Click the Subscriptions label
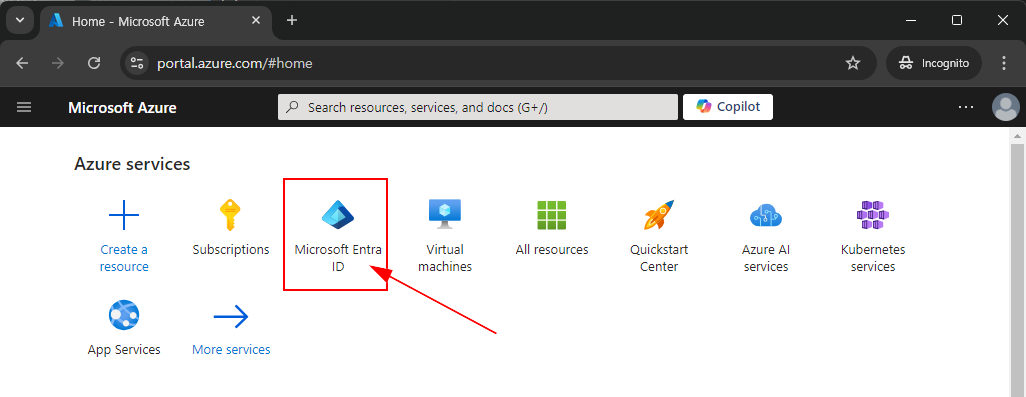Viewport: 1026px width, 397px height. click(231, 249)
